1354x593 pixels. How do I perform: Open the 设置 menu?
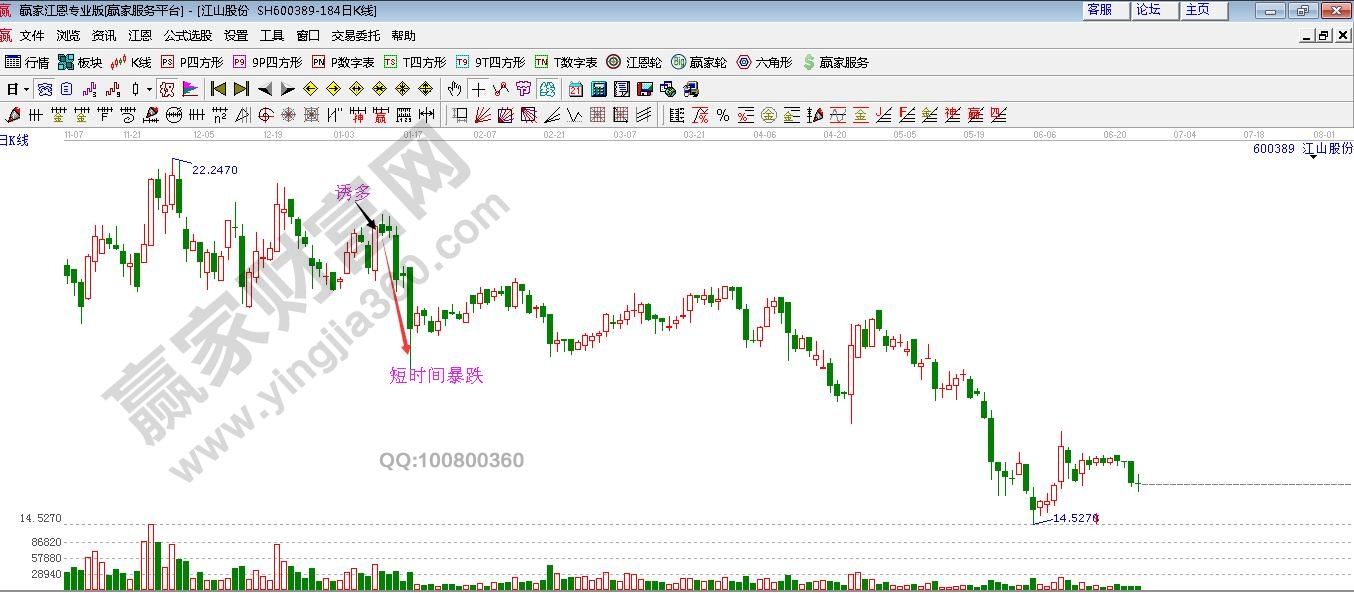point(236,36)
